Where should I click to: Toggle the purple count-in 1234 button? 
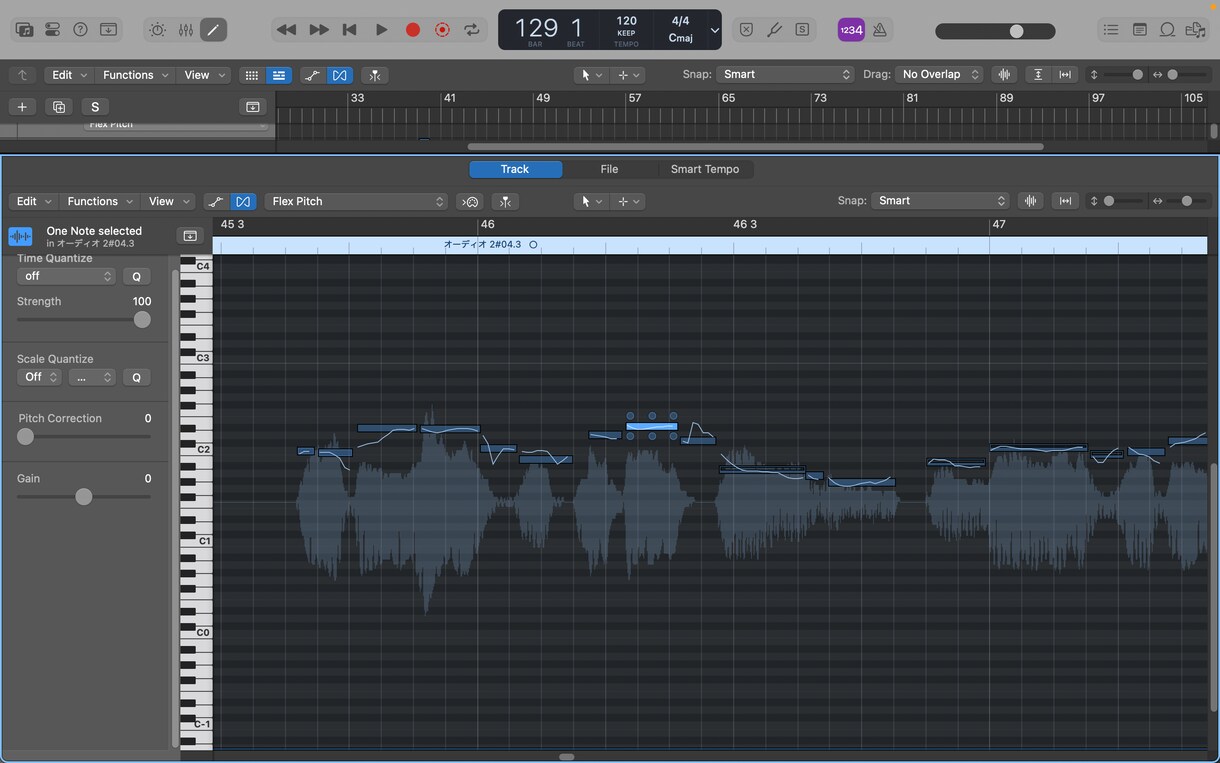coord(851,30)
